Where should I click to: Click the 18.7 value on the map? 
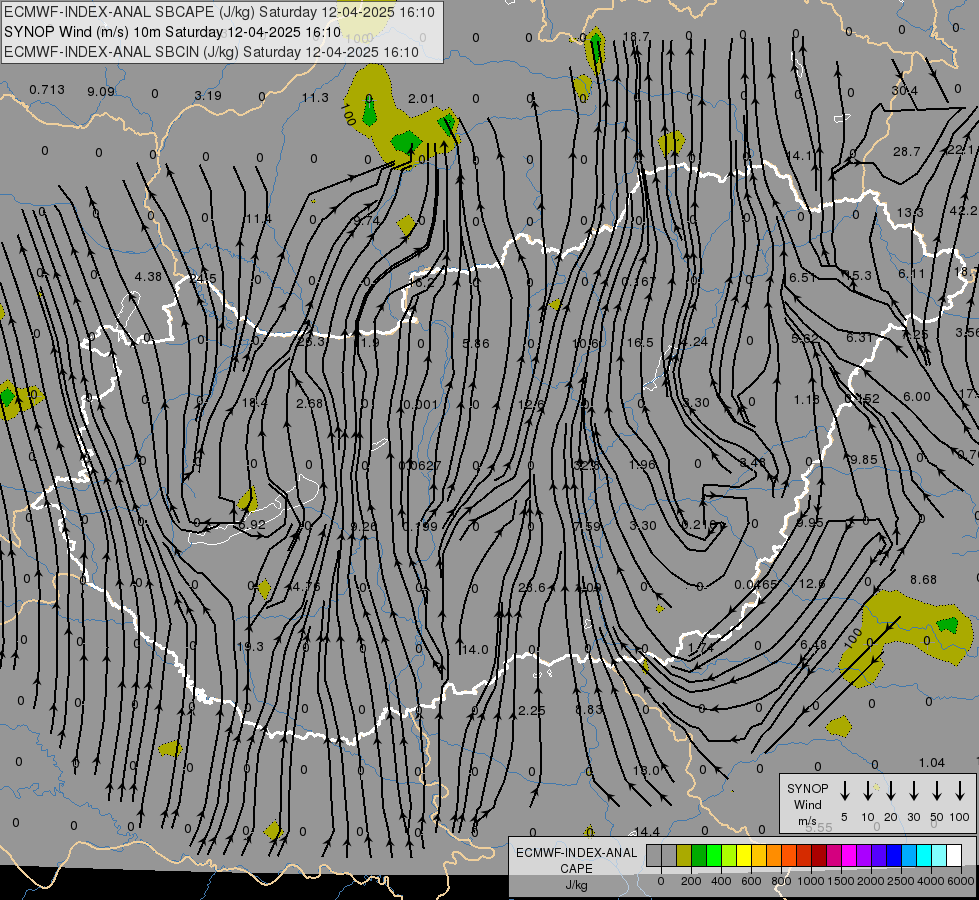[636, 37]
